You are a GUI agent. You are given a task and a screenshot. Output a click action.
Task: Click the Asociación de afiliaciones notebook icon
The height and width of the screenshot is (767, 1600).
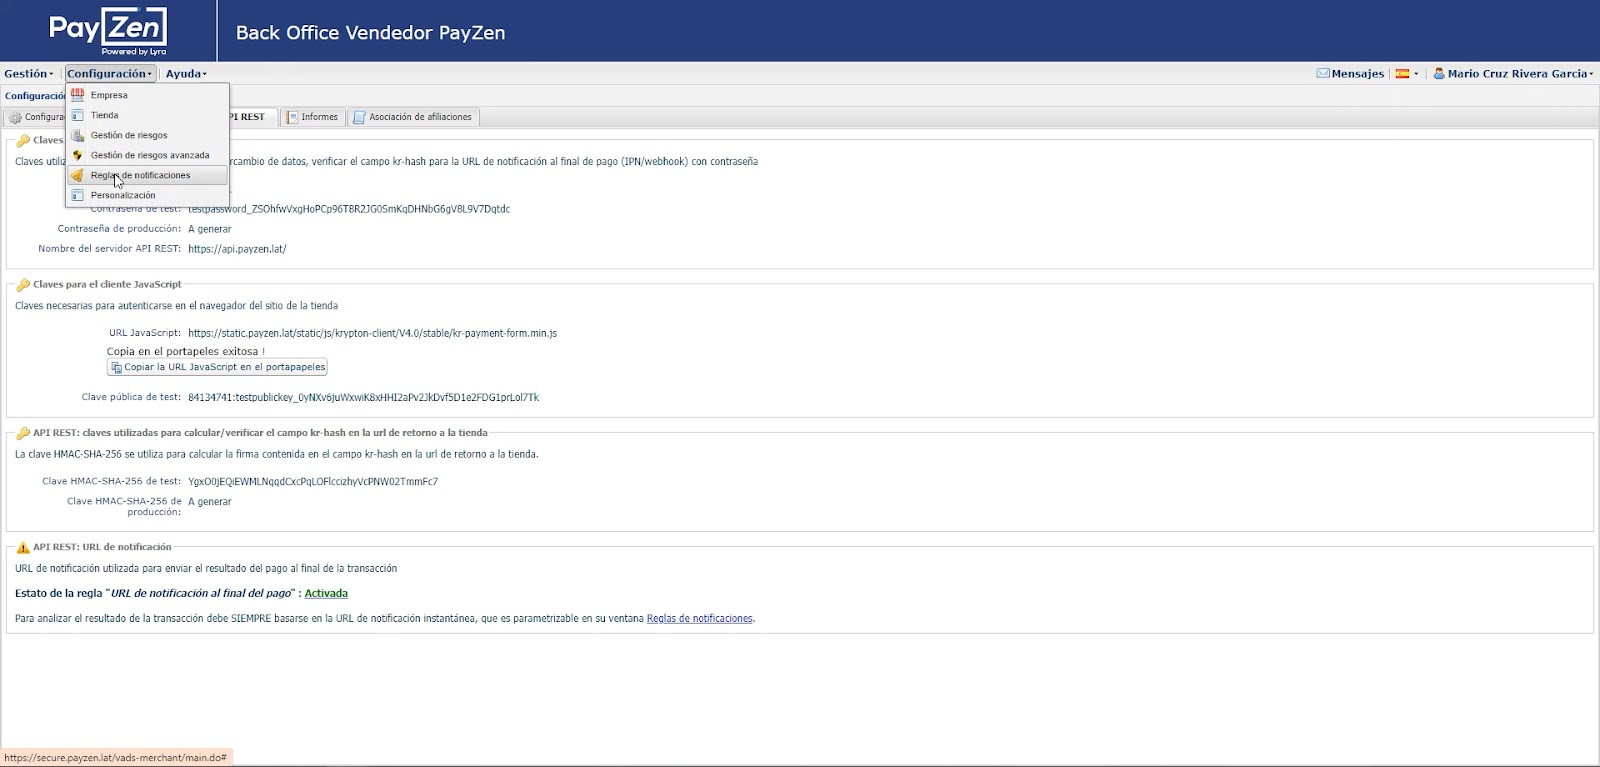pos(359,117)
